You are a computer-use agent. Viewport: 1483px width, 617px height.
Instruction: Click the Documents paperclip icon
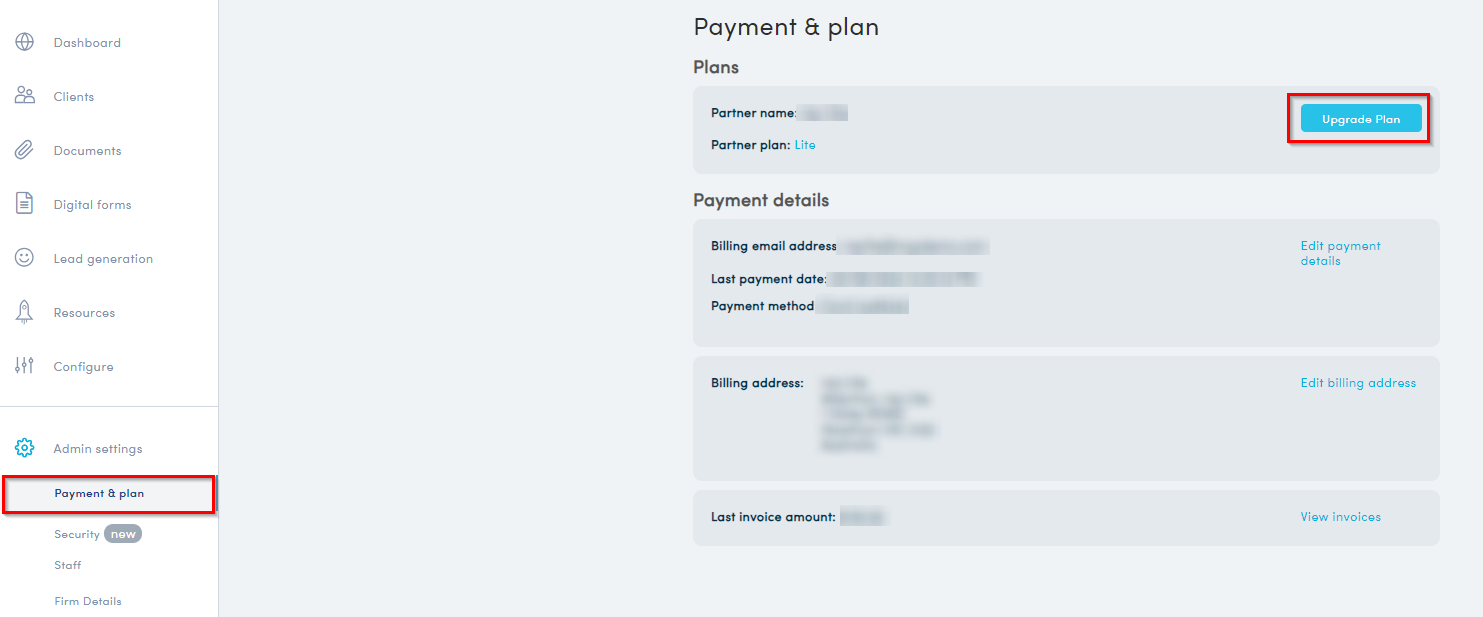24,150
